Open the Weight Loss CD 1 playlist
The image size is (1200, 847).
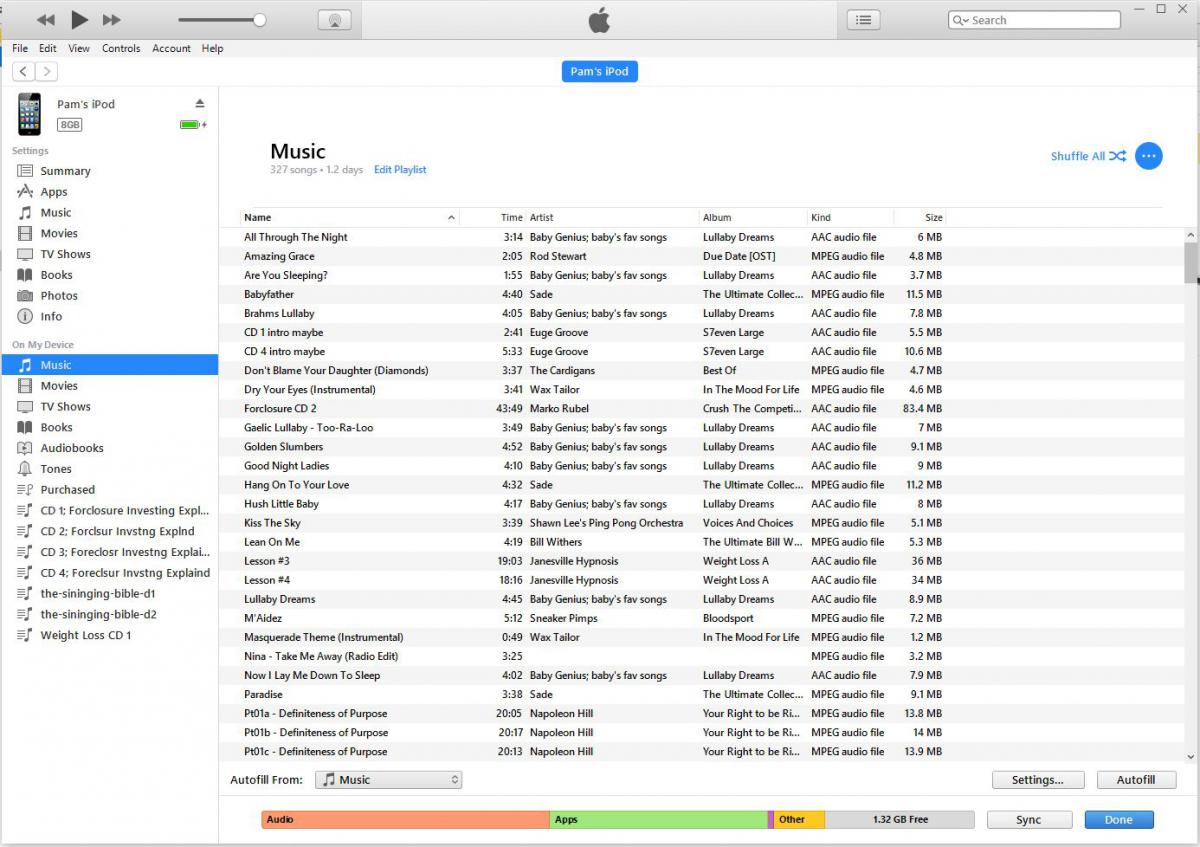click(x=86, y=636)
